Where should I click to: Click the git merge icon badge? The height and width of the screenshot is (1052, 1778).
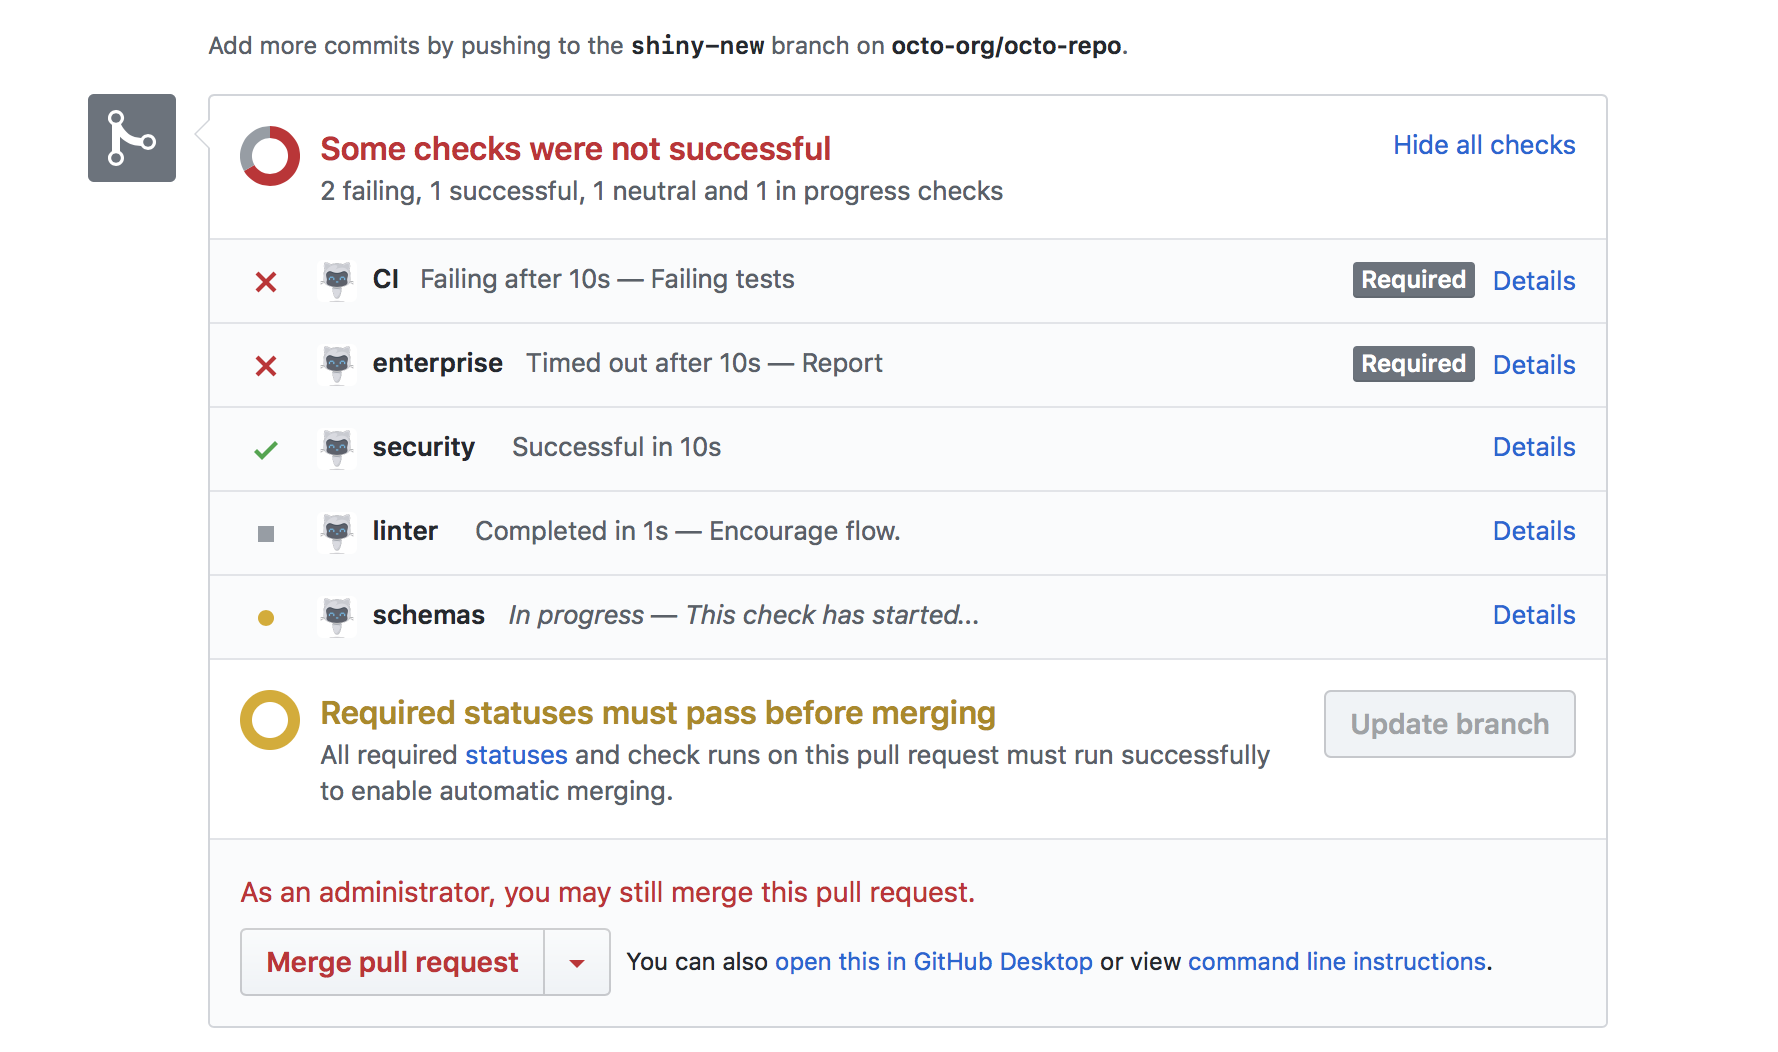(132, 138)
